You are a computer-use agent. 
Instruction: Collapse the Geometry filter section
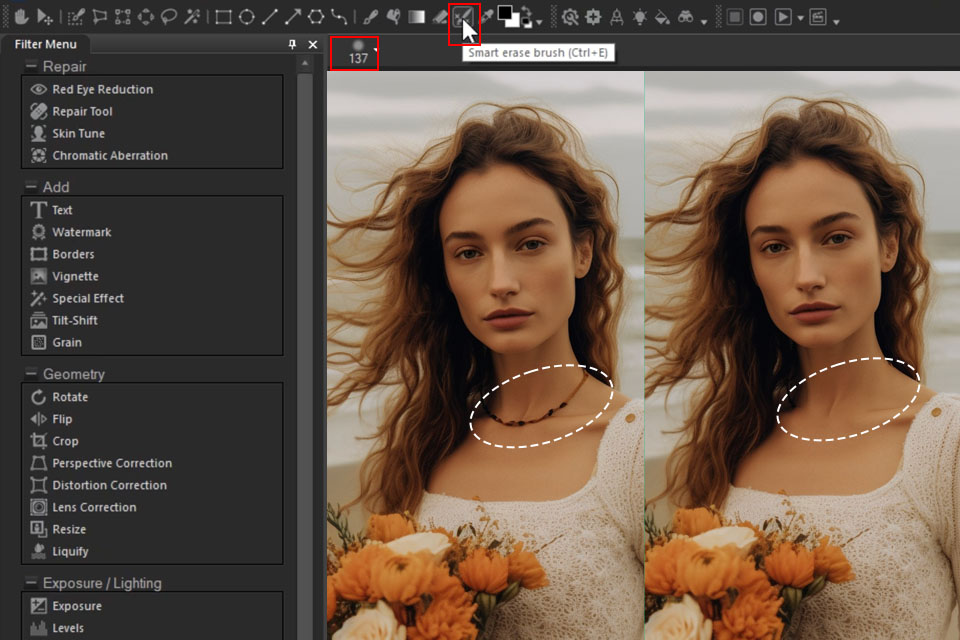30,374
